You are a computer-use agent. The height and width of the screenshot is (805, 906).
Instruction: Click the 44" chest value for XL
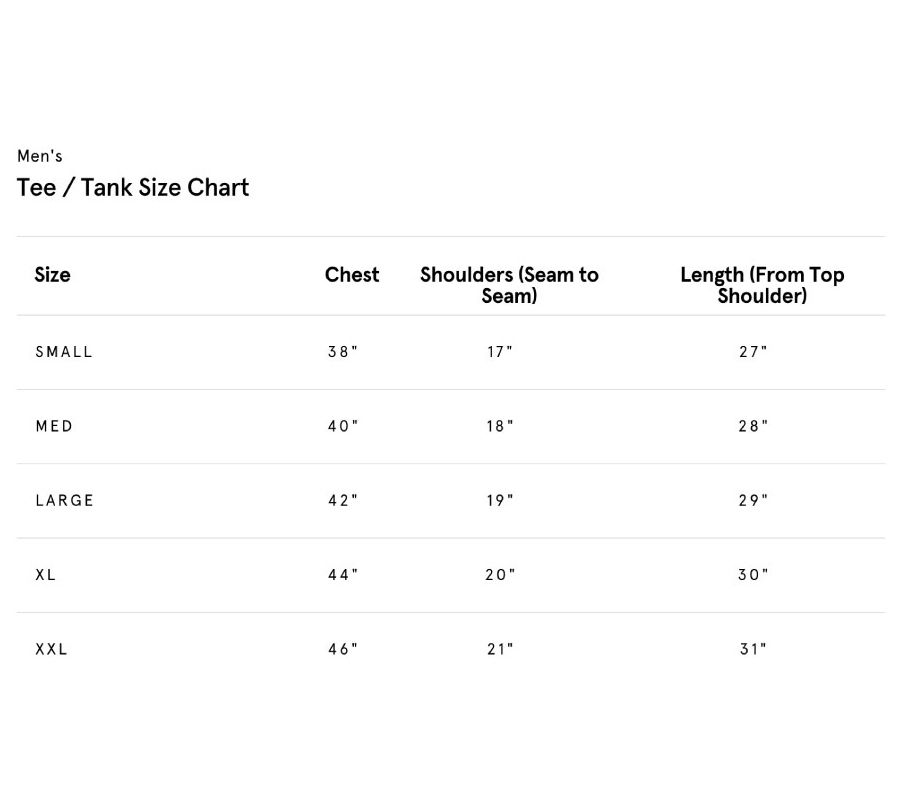(x=343, y=575)
